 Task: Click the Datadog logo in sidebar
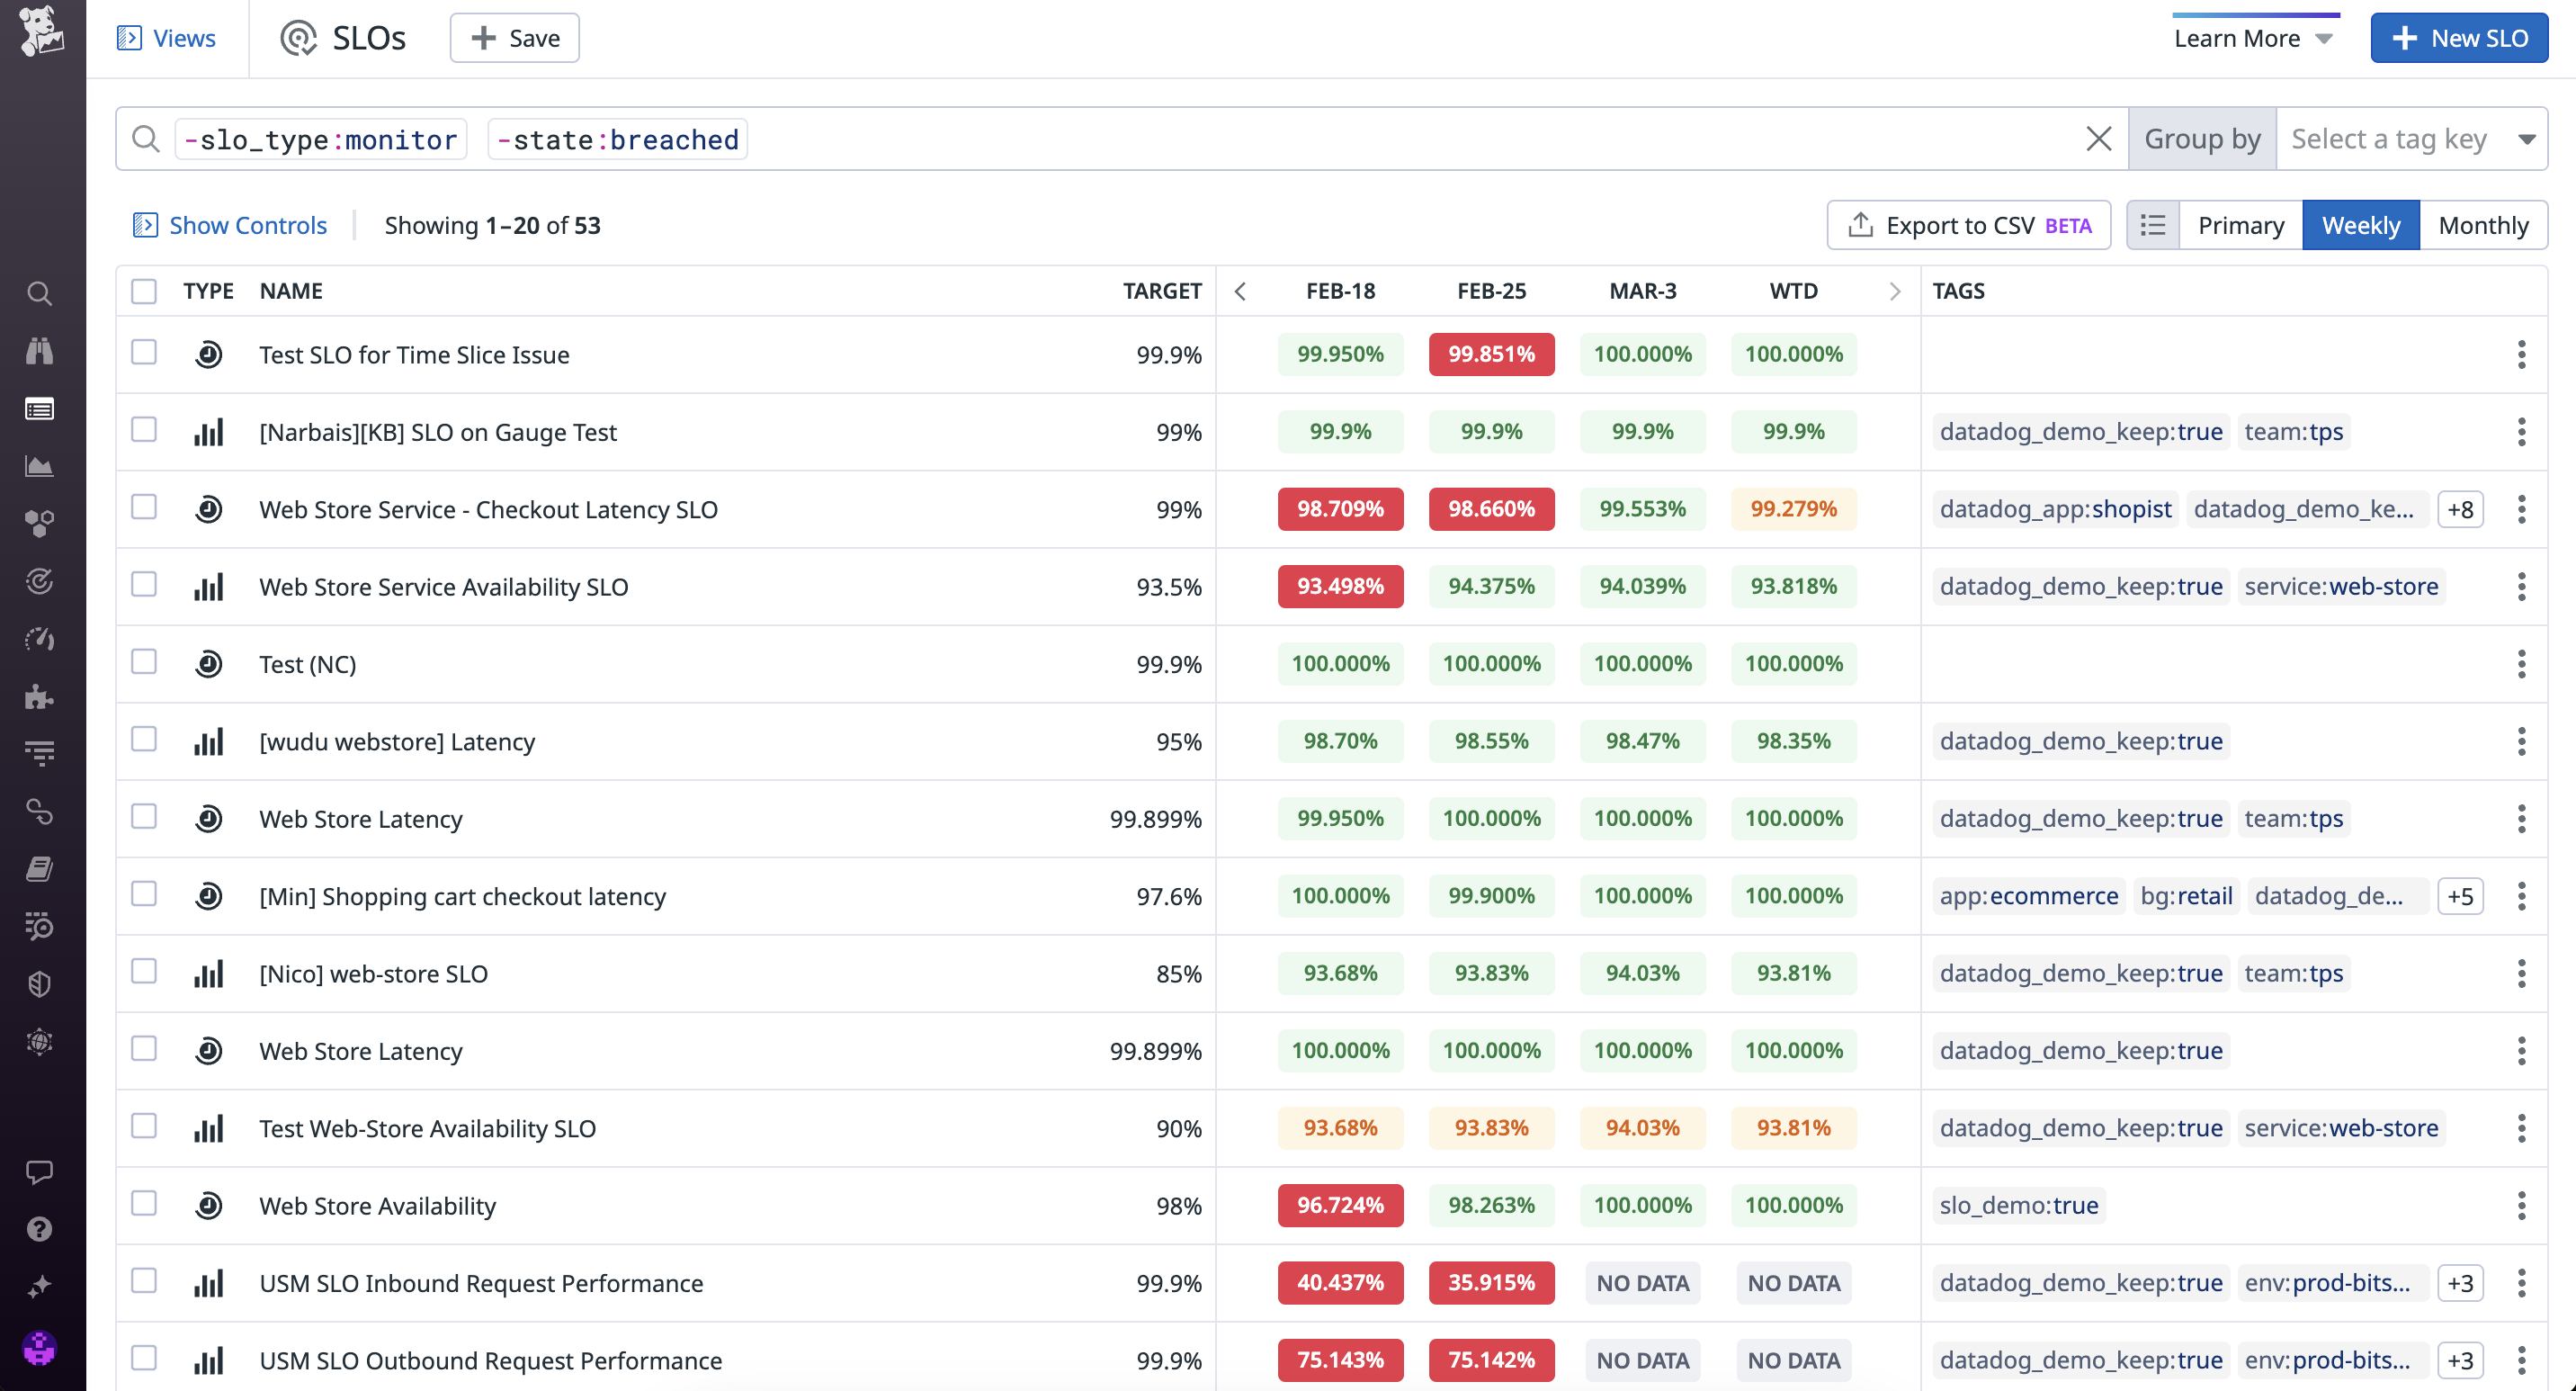coord(42,32)
